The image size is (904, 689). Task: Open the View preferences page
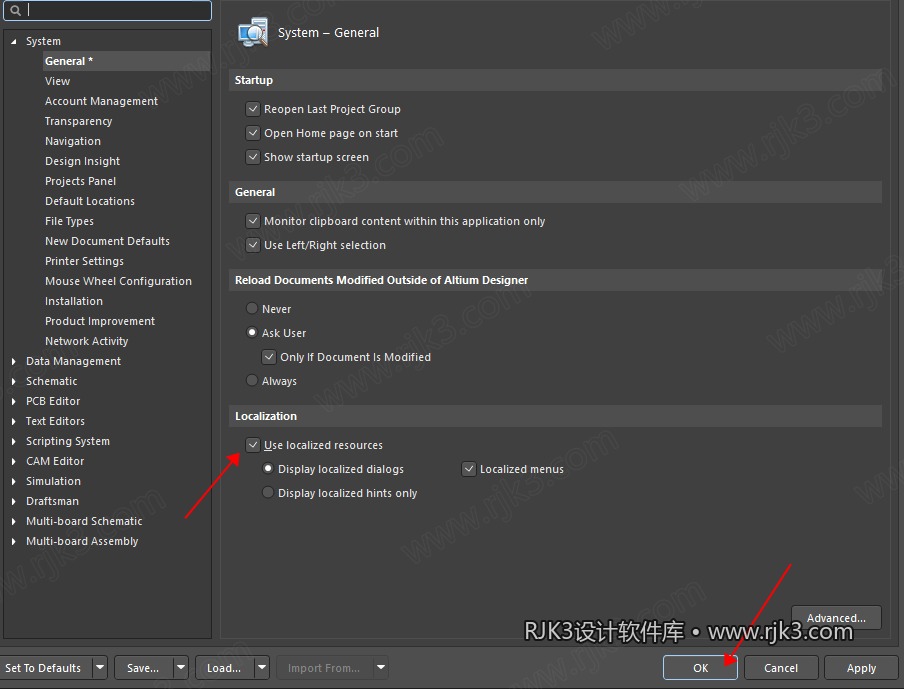coord(58,81)
